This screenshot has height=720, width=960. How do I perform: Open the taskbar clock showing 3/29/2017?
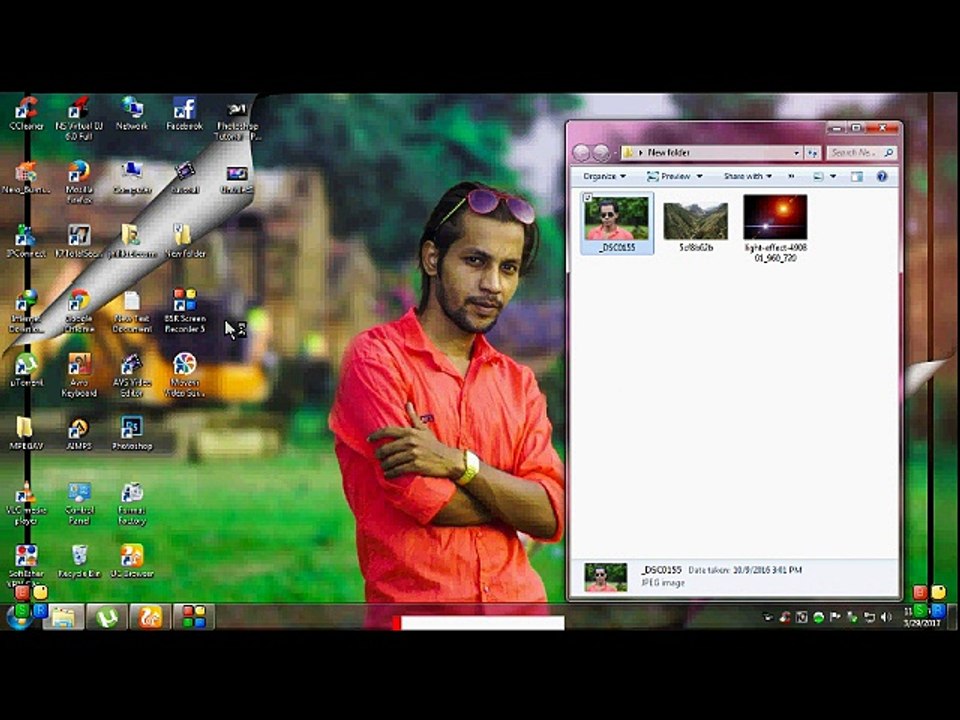tap(922, 617)
